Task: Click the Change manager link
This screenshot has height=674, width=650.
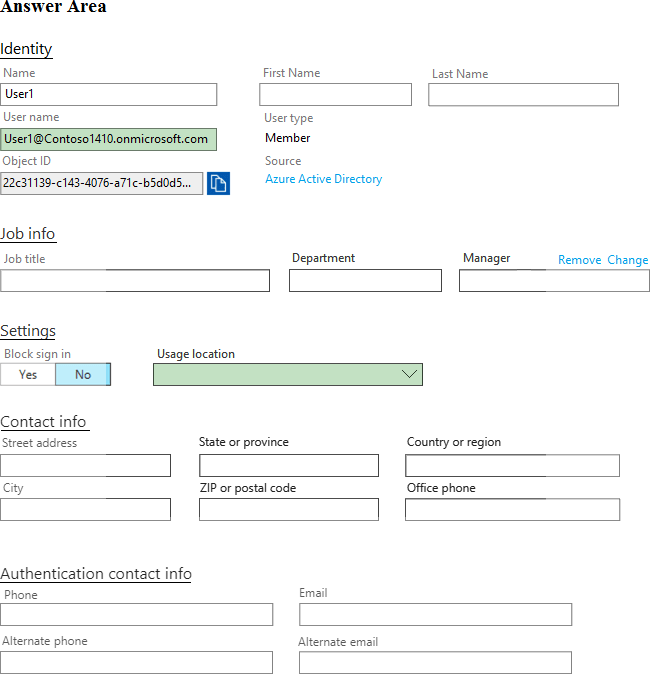Action: 627,260
